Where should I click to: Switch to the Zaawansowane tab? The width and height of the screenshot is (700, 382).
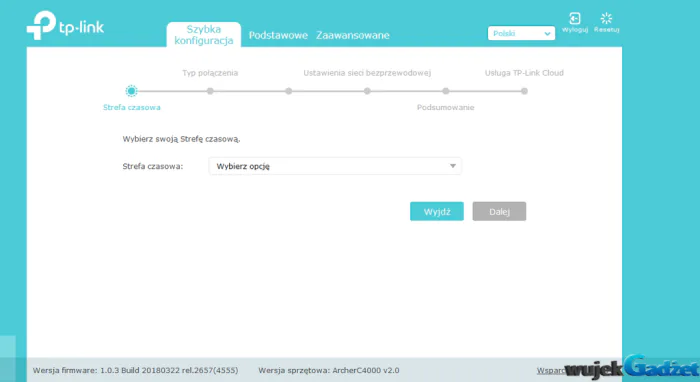click(353, 35)
